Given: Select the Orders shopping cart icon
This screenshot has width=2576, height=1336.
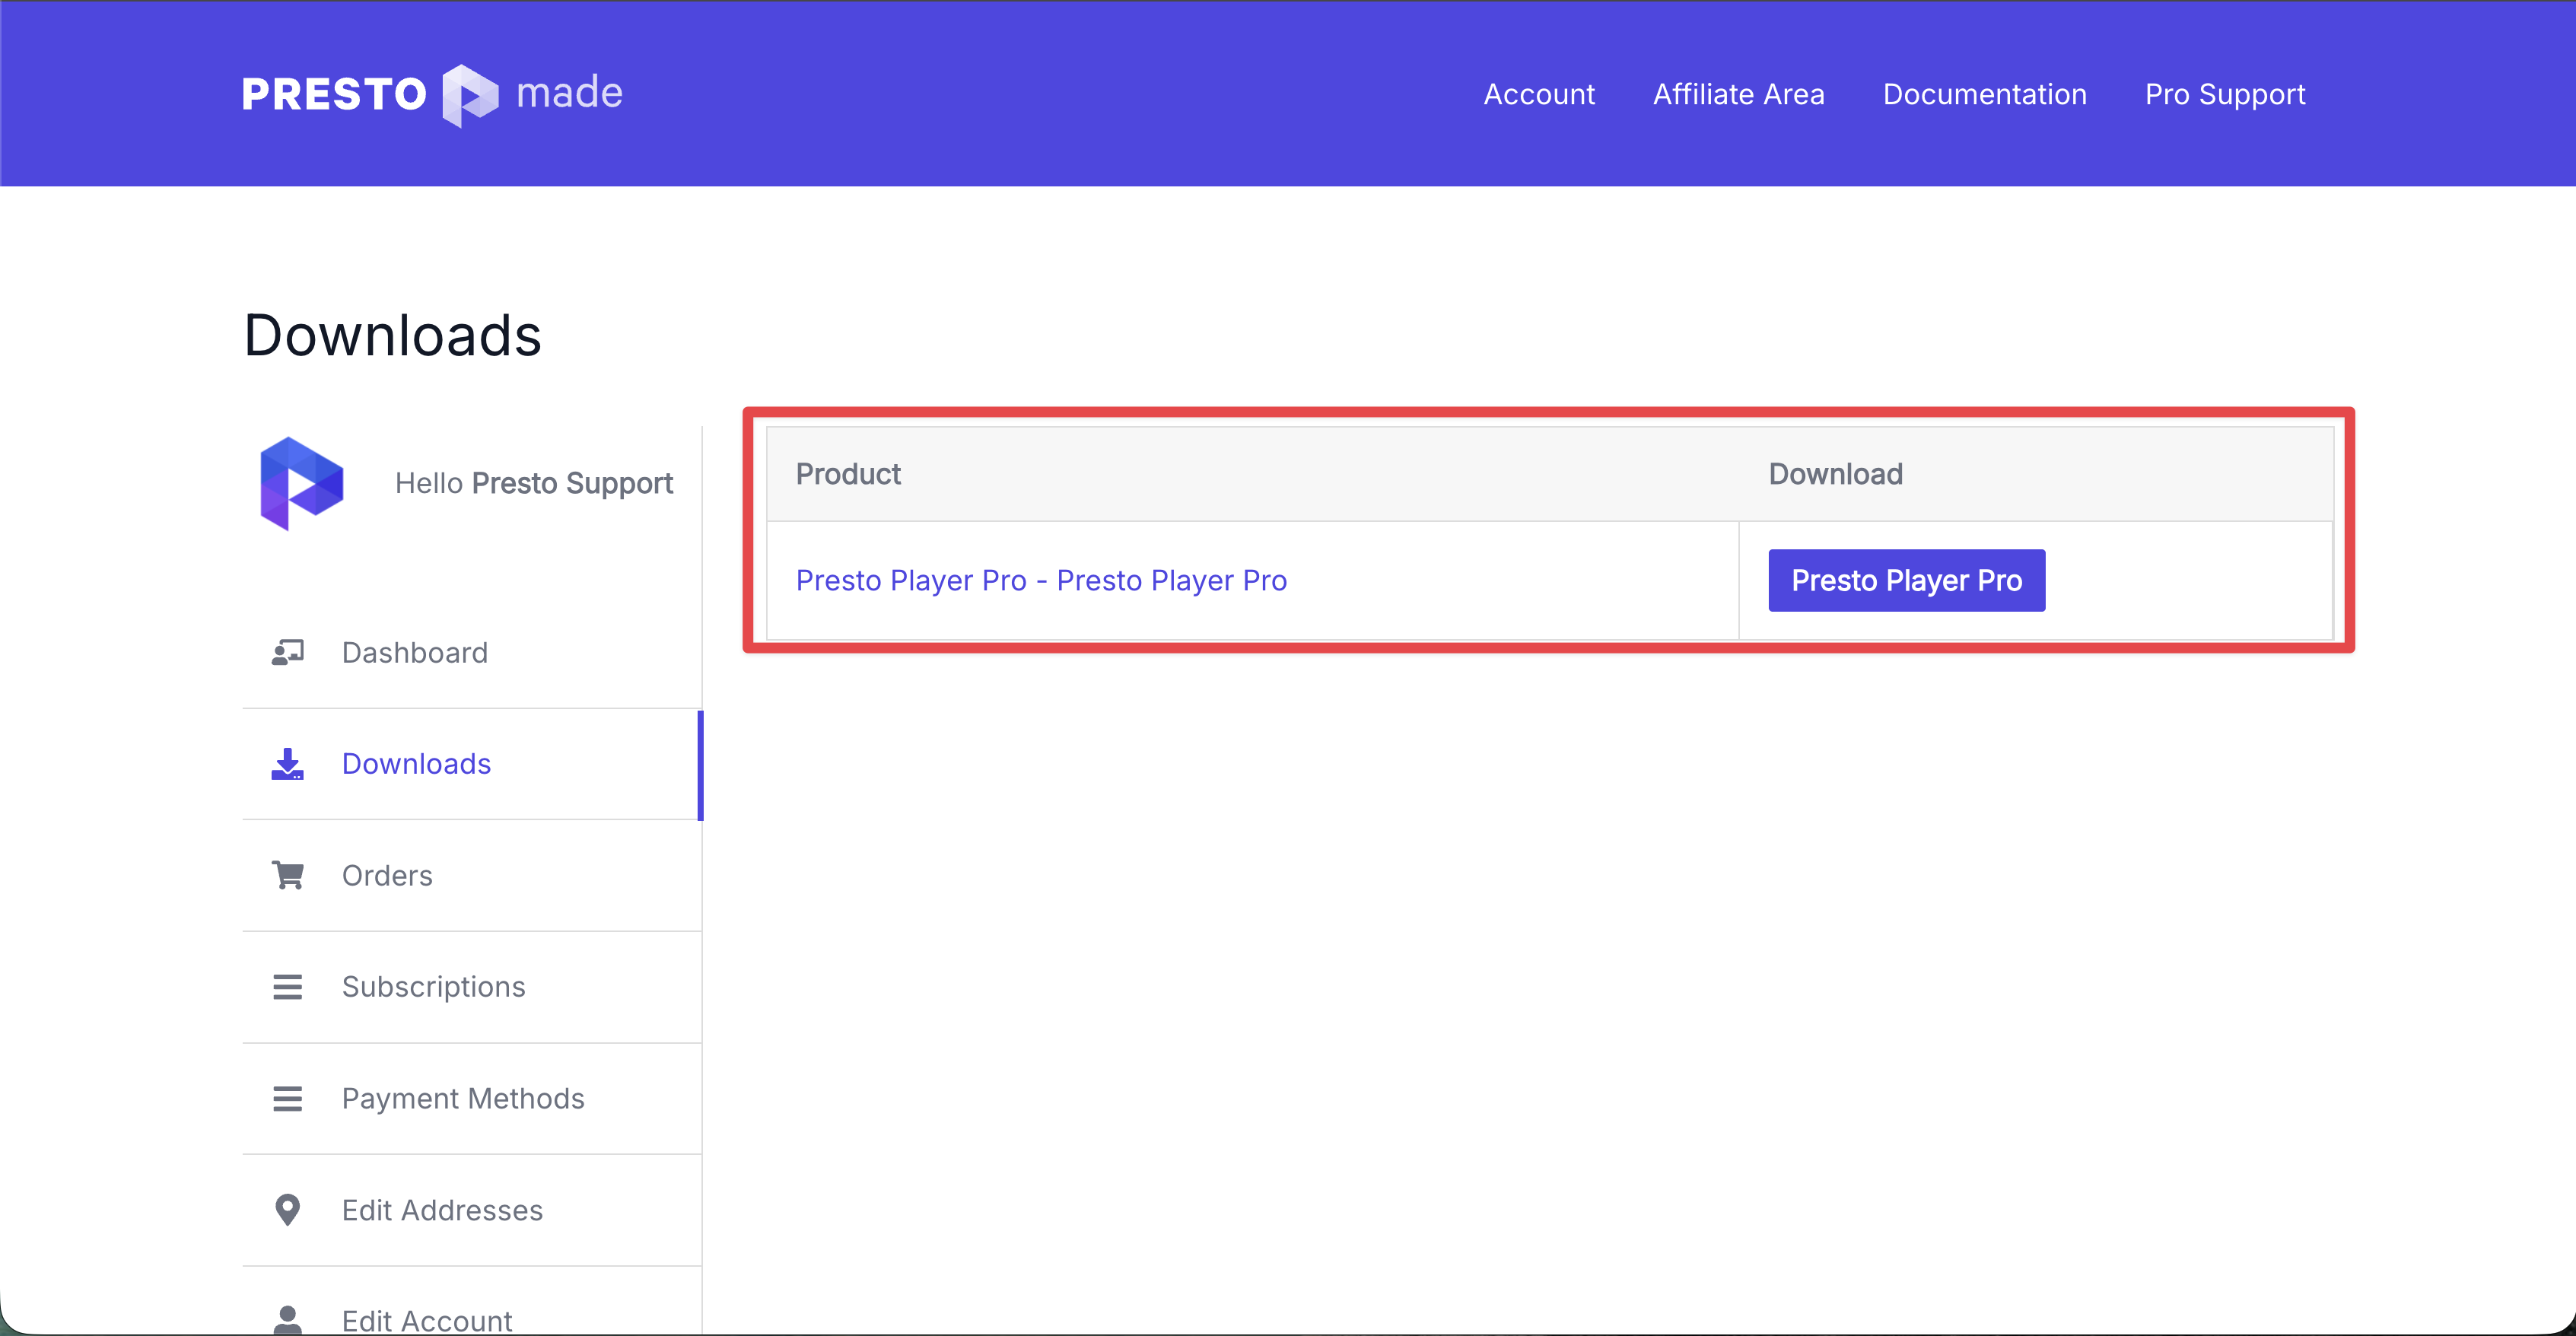Looking at the screenshot, I should (288, 874).
